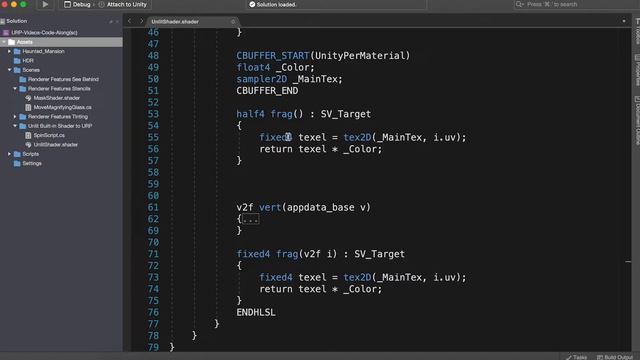Click v2f vert(appdata_base v) signature
Viewport: 640px width, 360px height.
coord(303,208)
